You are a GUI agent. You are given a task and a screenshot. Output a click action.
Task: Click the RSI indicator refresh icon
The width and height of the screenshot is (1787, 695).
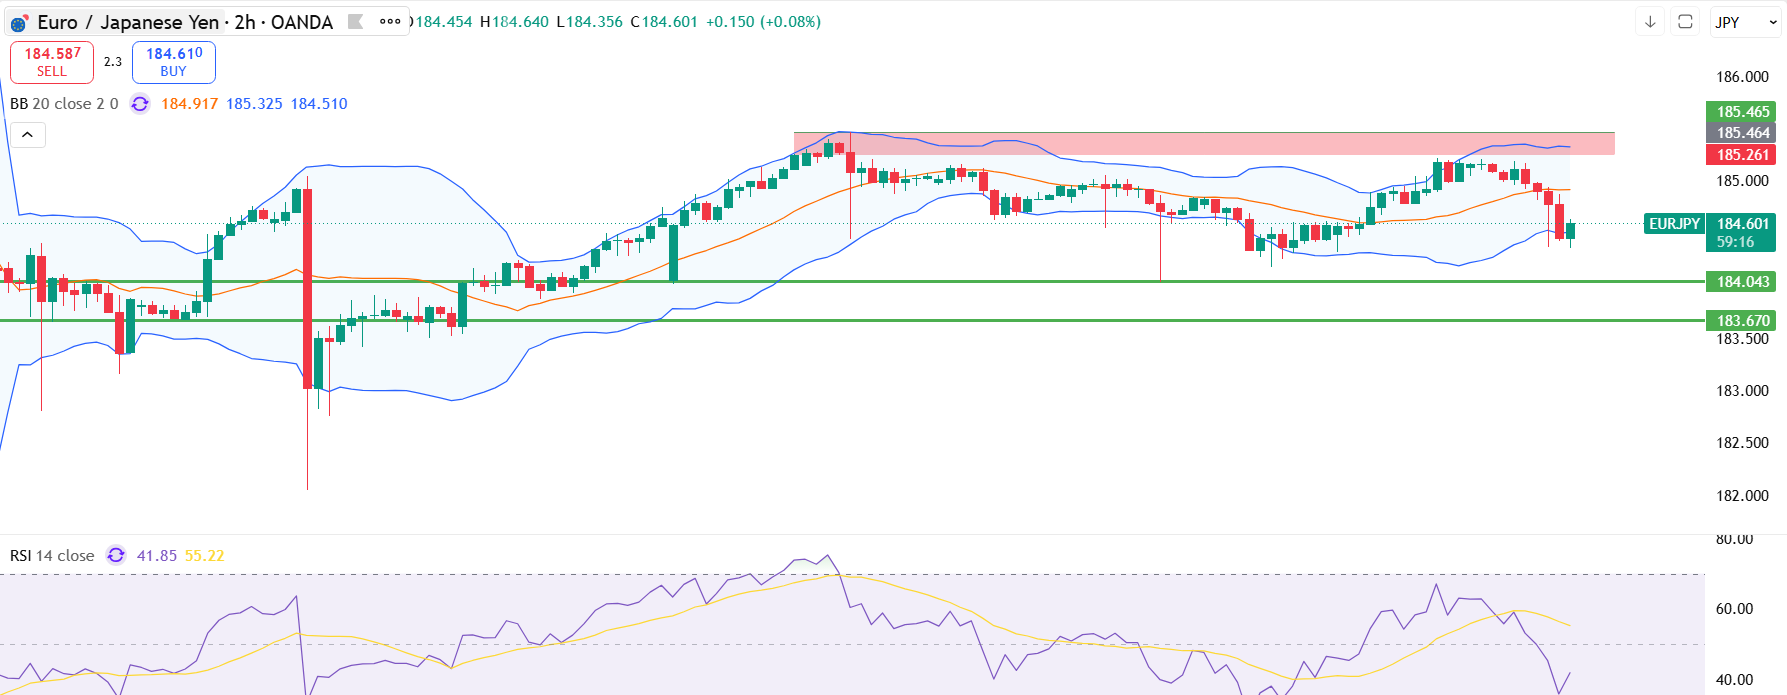[116, 555]
